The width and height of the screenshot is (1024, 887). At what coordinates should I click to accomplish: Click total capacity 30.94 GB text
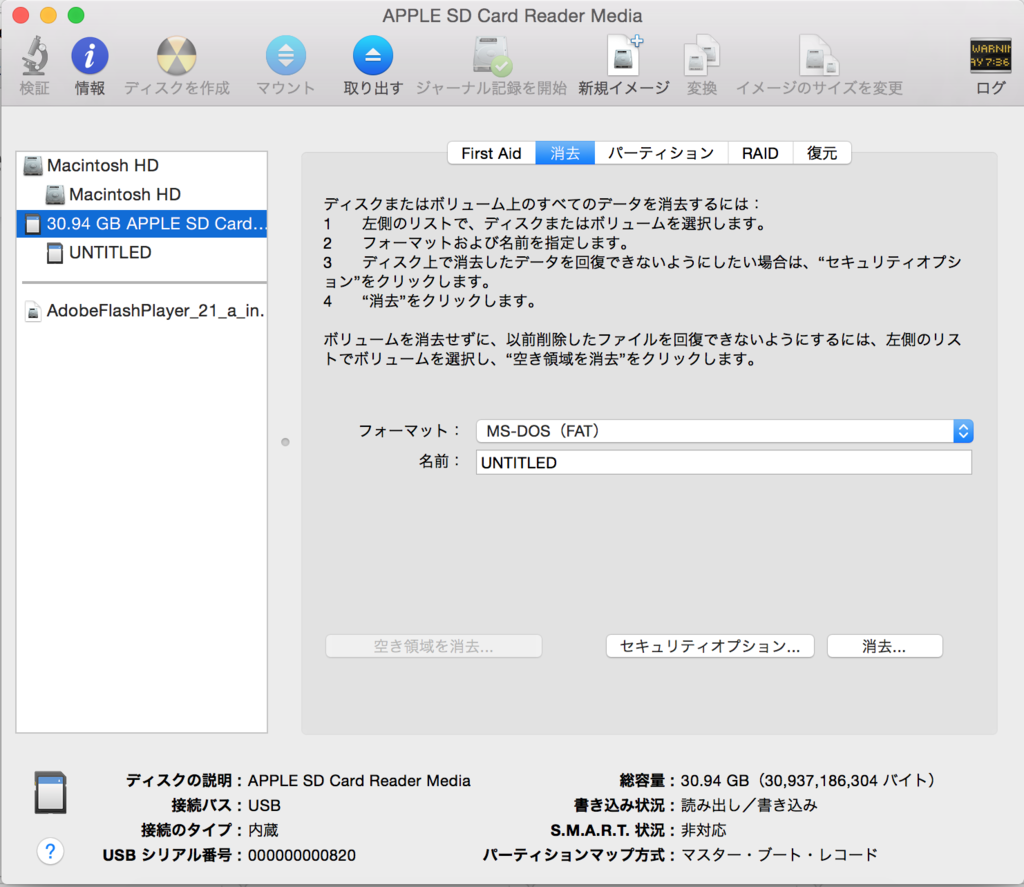[808, 781]
